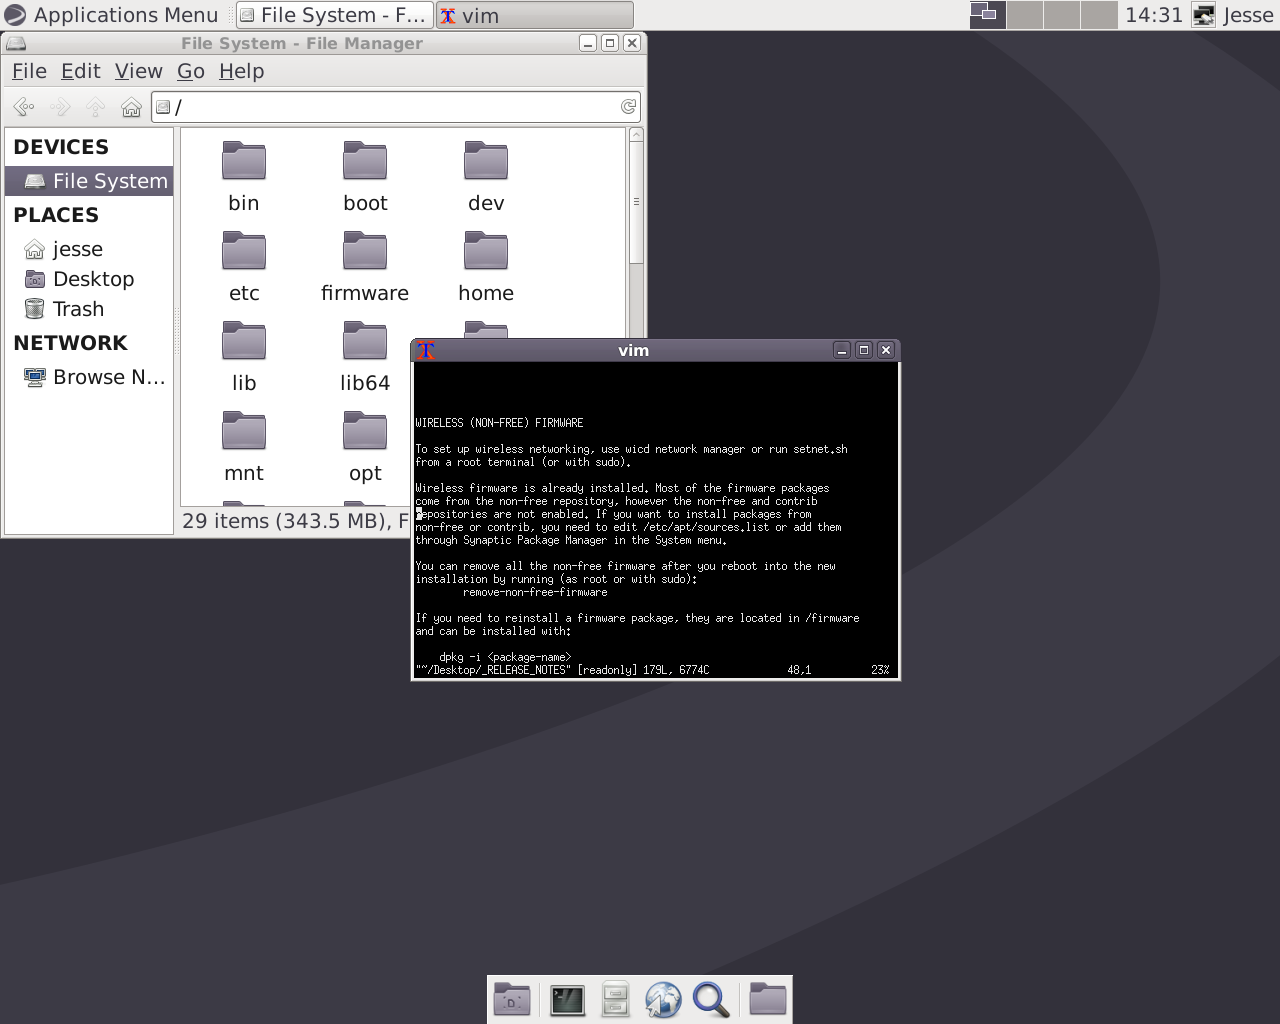Select Browse Network in sidebar
1280x1024 pixels.
pos(89,377)
